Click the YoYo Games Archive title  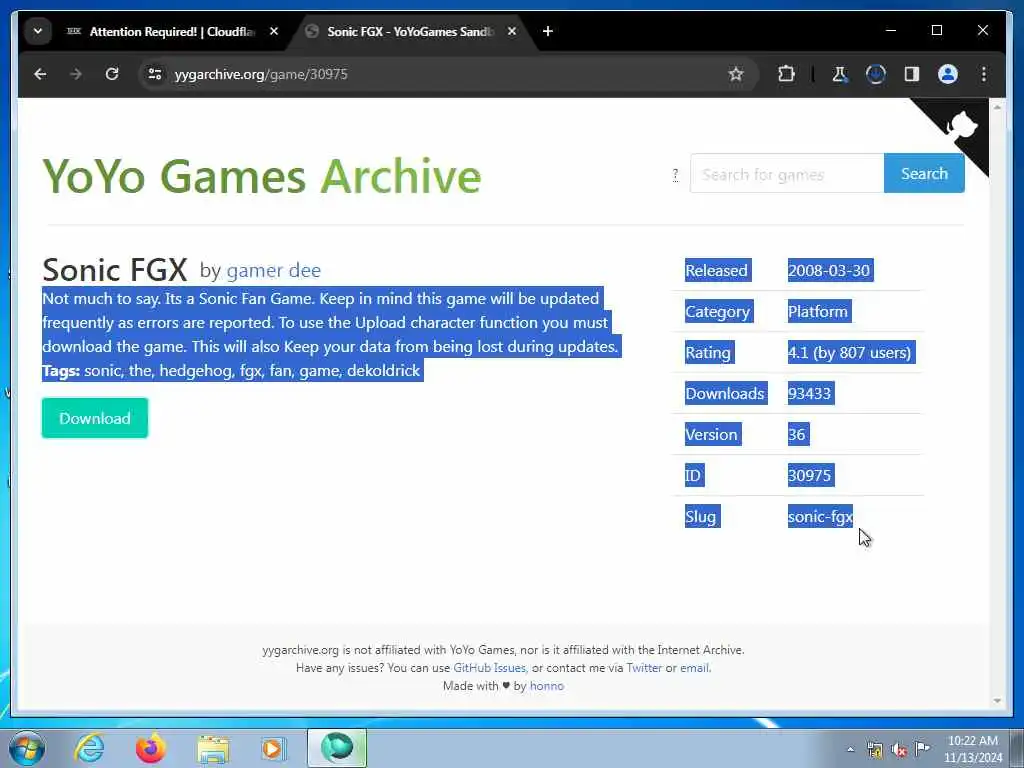262,176
